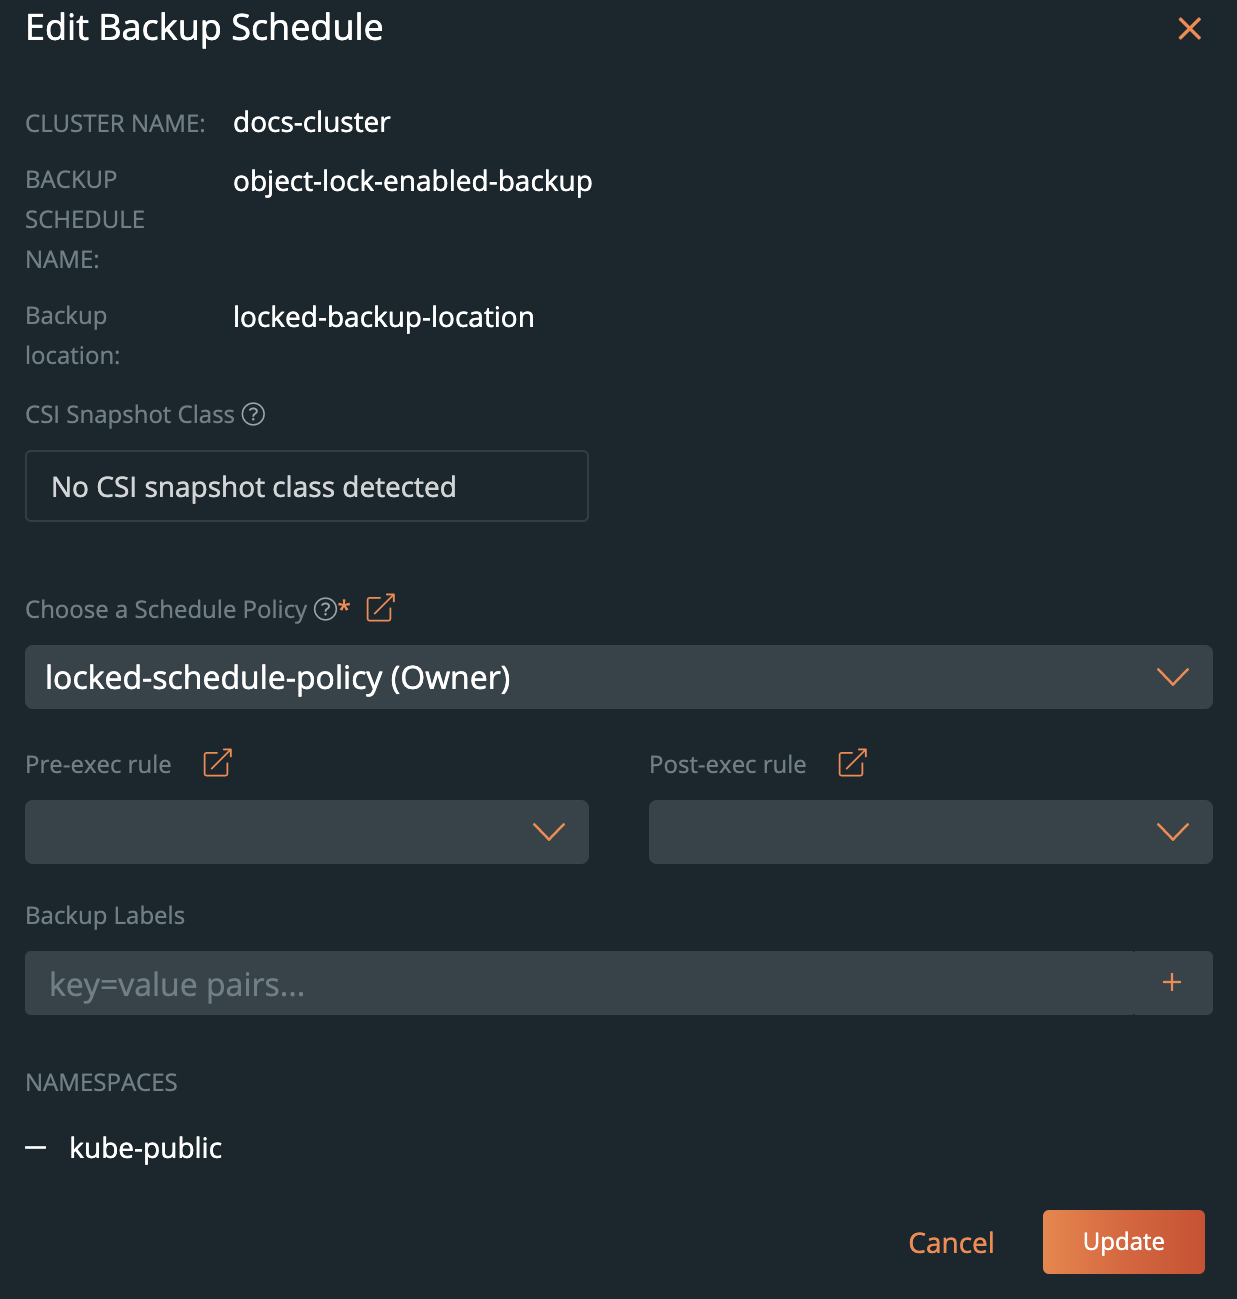Image resolution: width=1237 pixels, height=1299 pixels.
Task: Click the locked-backup-location value
Action: point(383,317)
